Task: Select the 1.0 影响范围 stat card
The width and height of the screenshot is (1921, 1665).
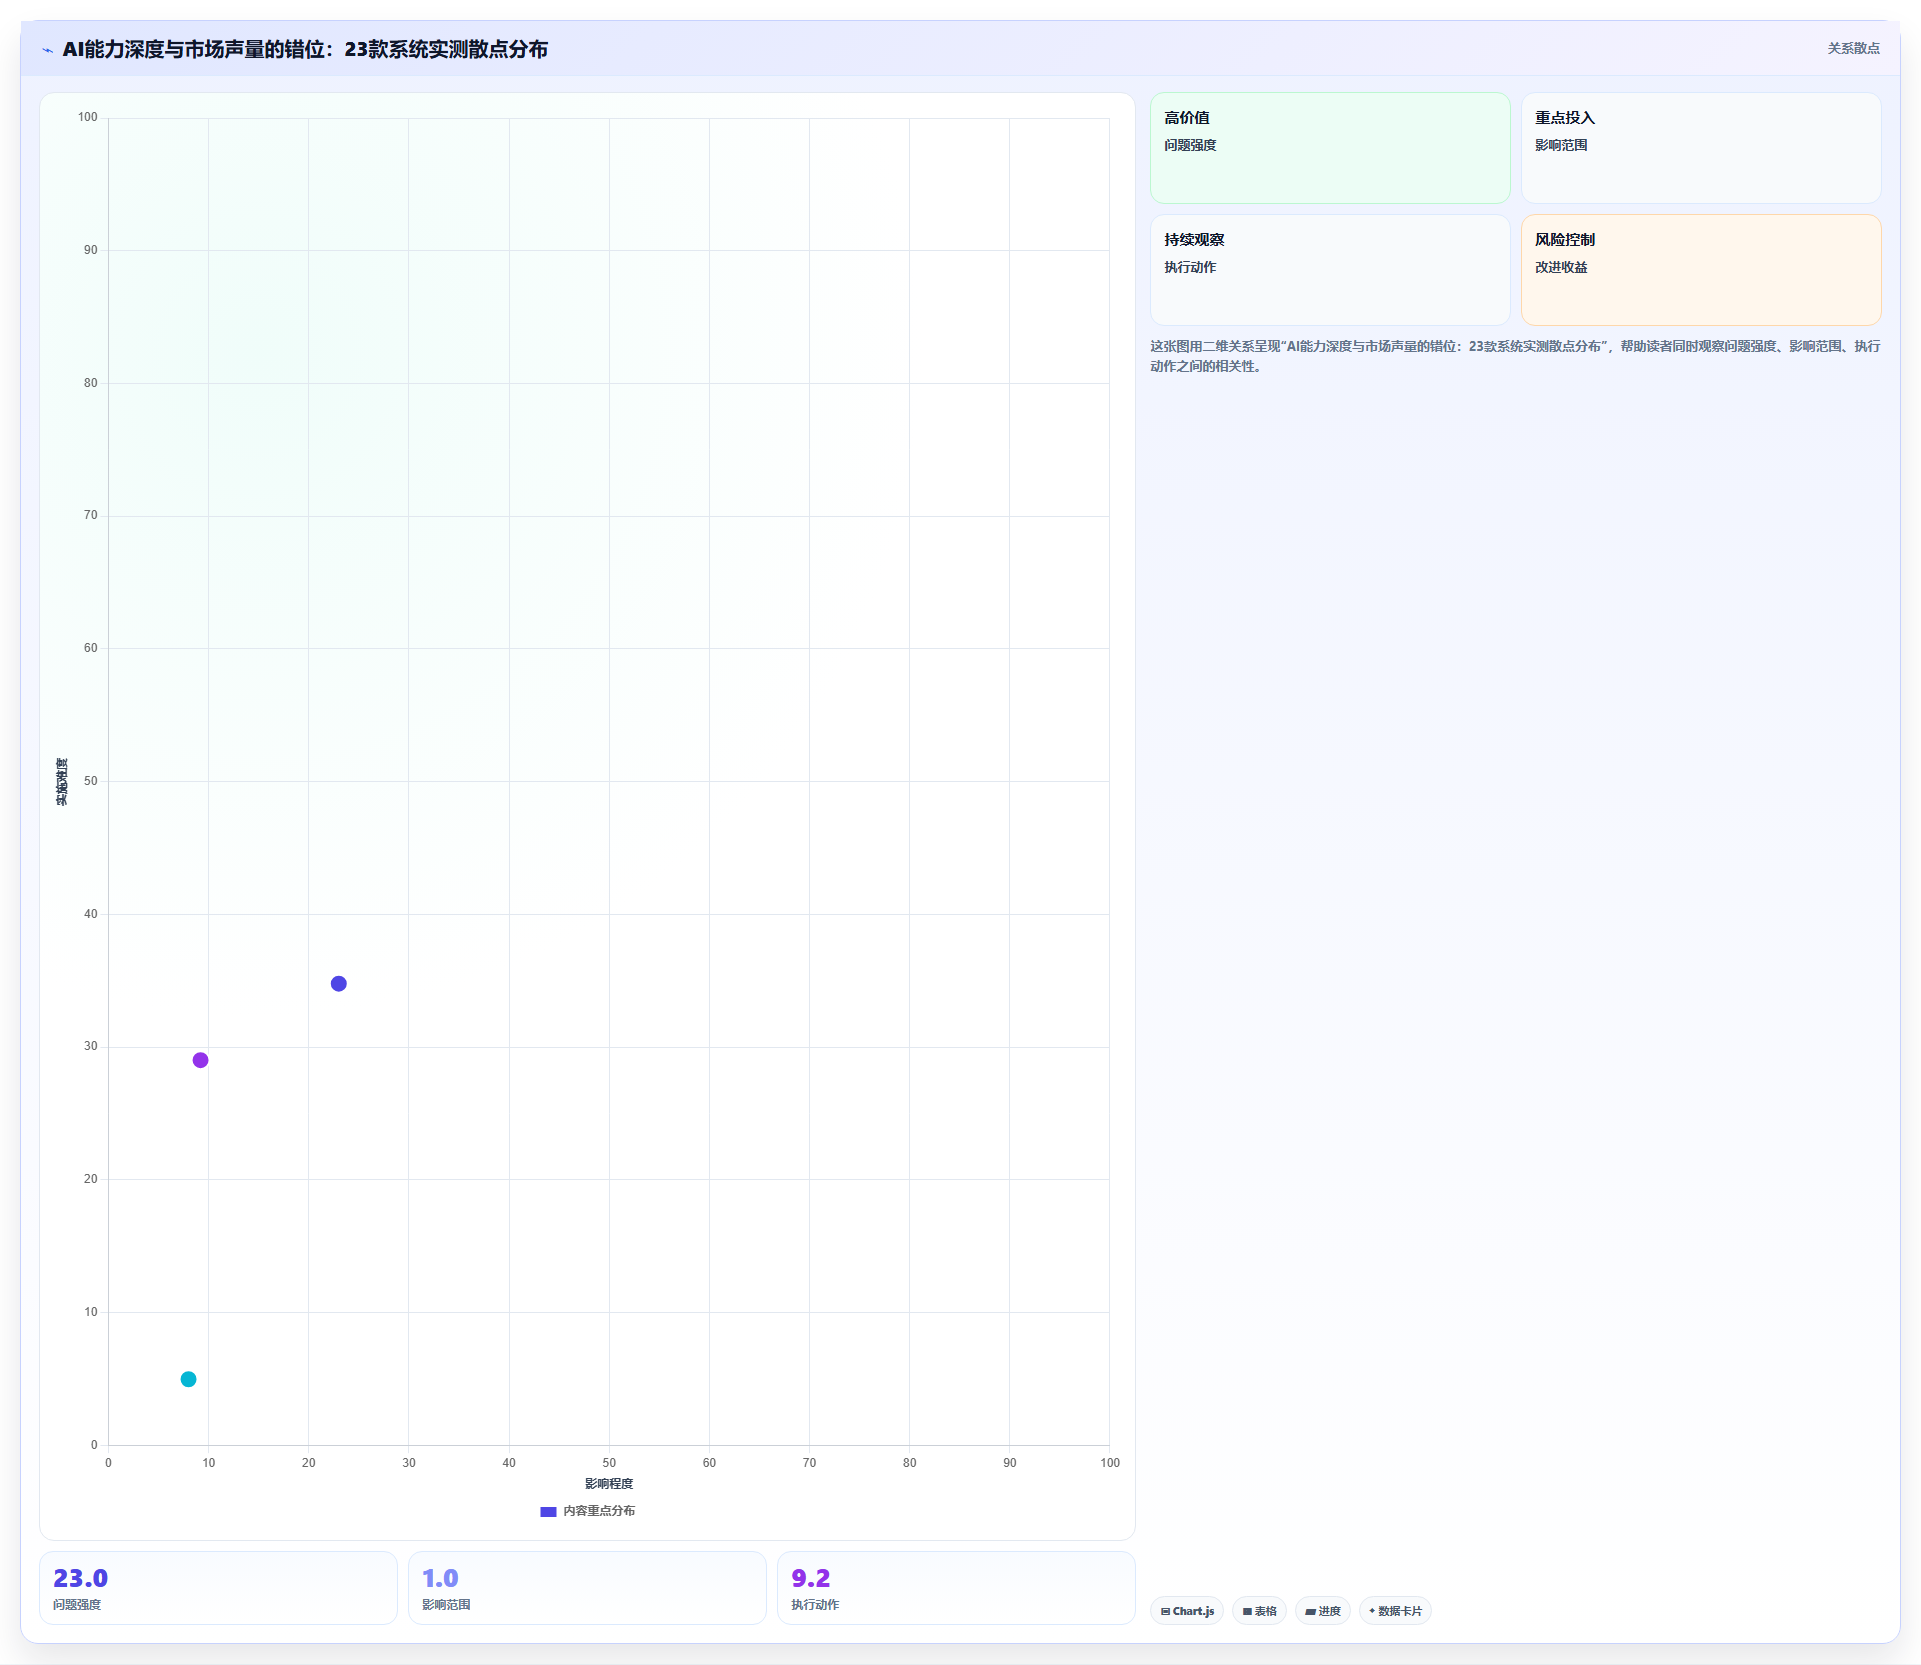Action: click(x=587, y=1588)
